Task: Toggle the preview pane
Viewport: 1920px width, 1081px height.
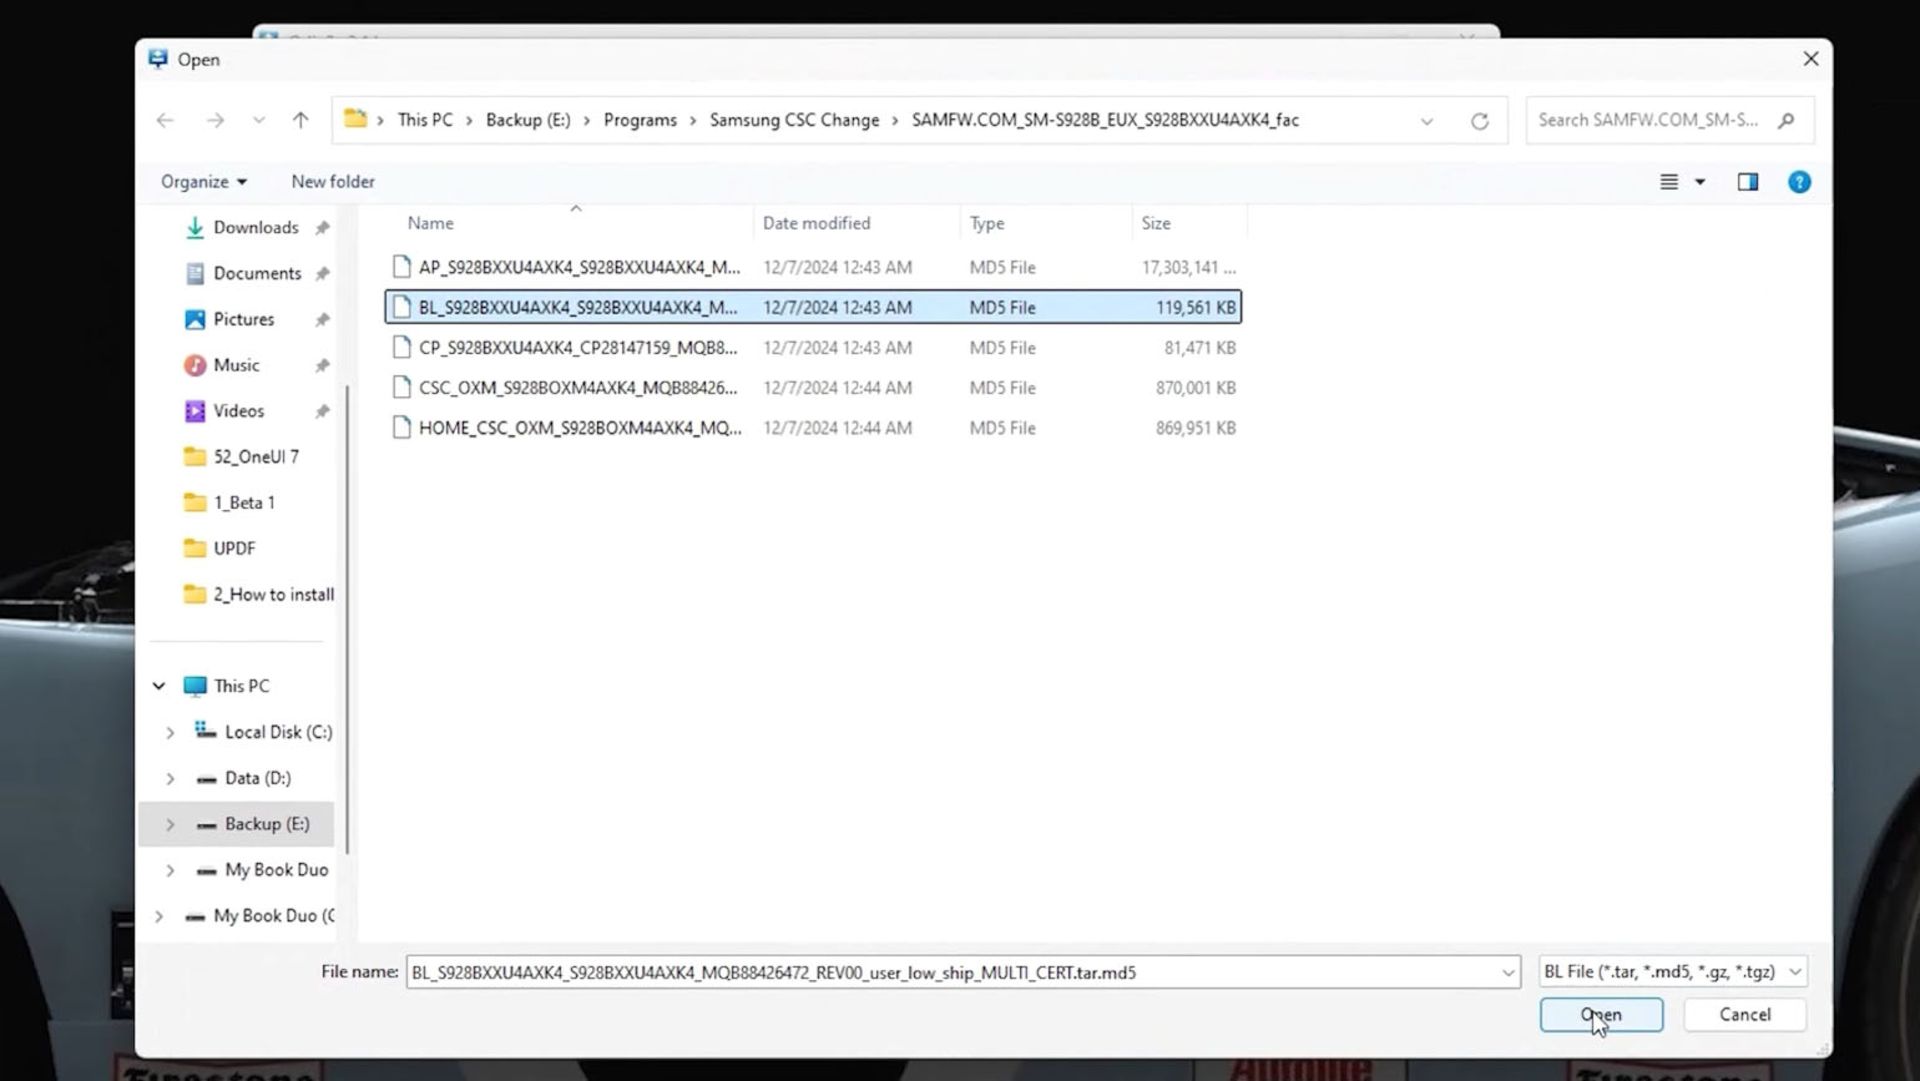Action: click(x=1748, y=182)
